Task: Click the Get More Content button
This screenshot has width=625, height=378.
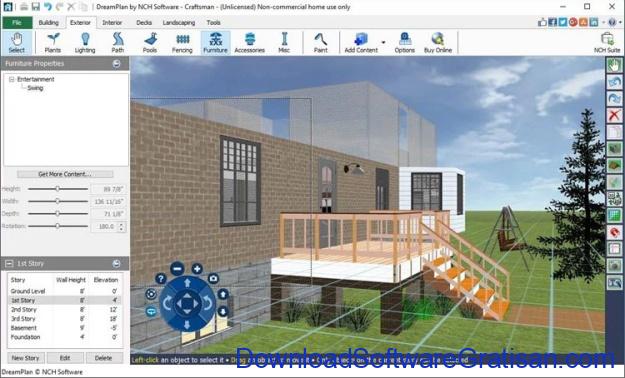Action: pyautogui.click(x=65, y=174)
